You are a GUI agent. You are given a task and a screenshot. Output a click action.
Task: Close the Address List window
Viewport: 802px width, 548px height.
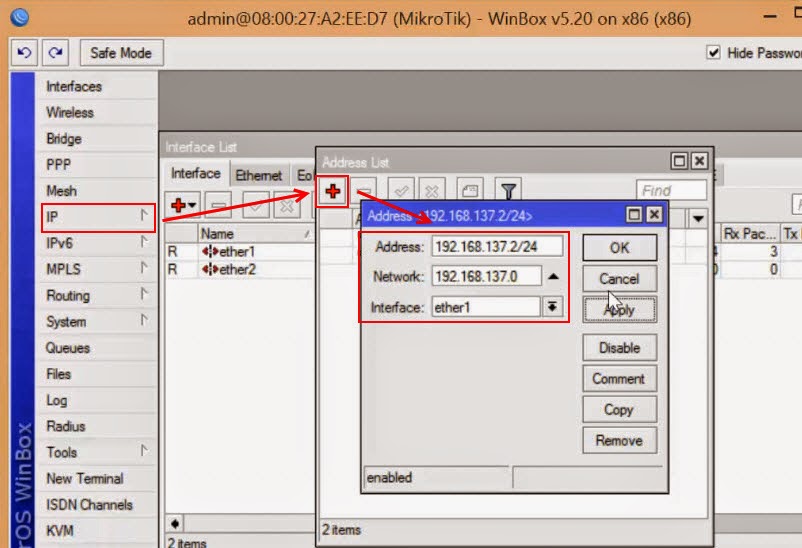pos(699,161)
